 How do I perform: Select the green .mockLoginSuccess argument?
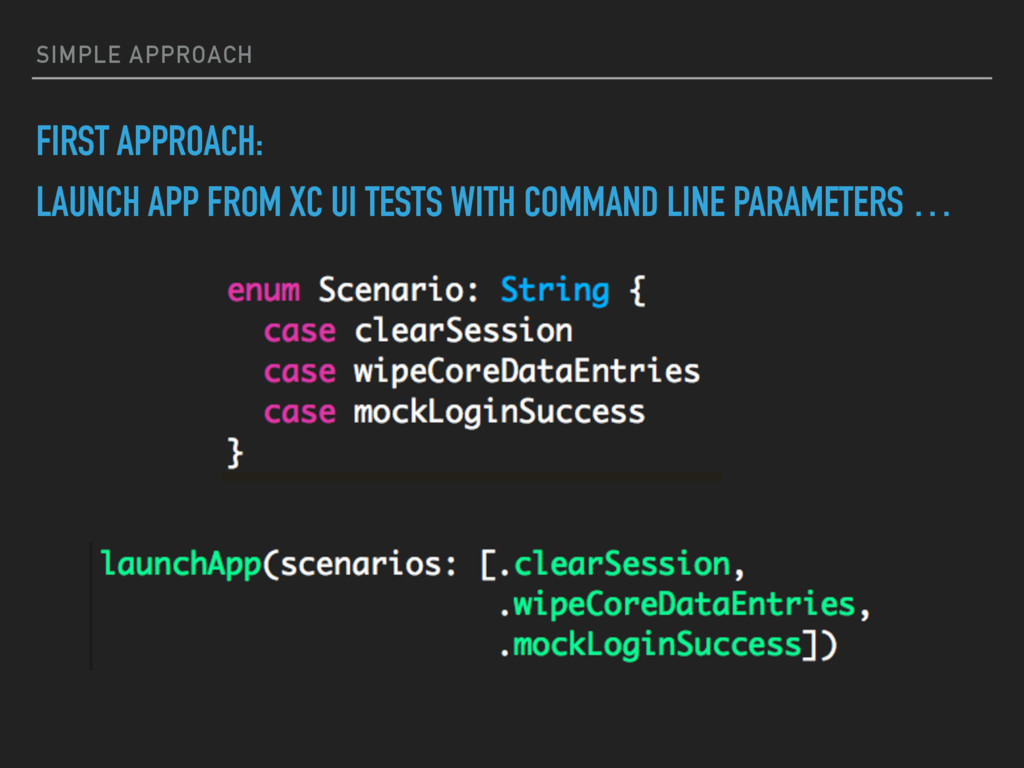(652, 646)
